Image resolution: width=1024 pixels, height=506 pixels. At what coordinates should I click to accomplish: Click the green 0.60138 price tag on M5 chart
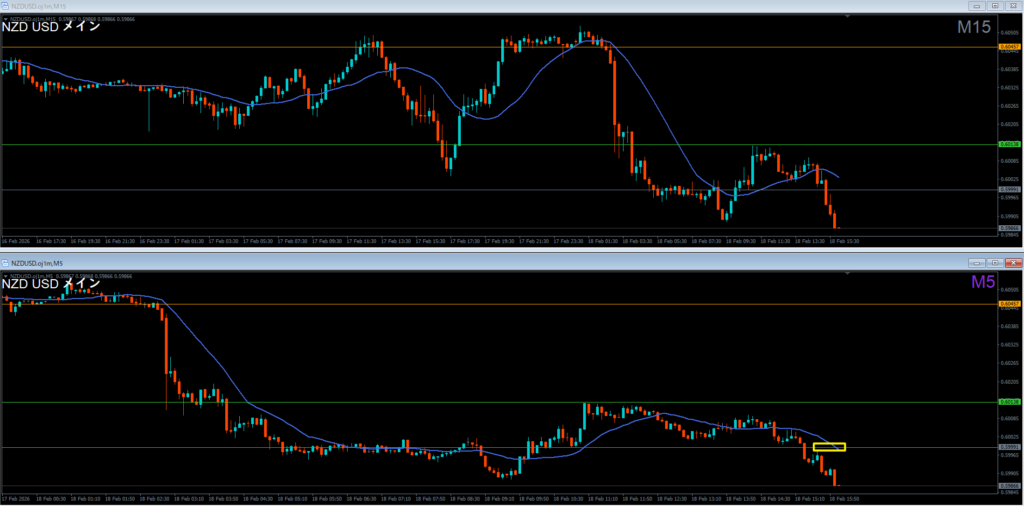pos(1007,402)
